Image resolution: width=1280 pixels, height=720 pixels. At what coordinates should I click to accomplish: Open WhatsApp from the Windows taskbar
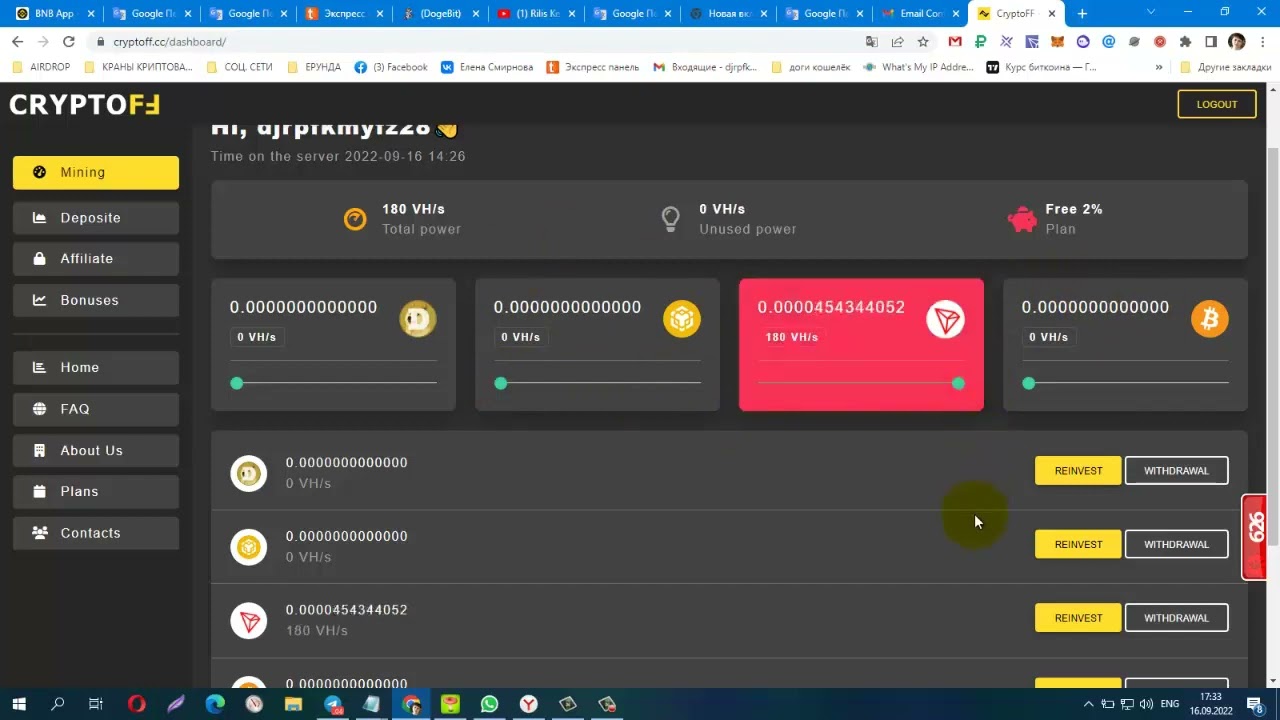point(489,704)
